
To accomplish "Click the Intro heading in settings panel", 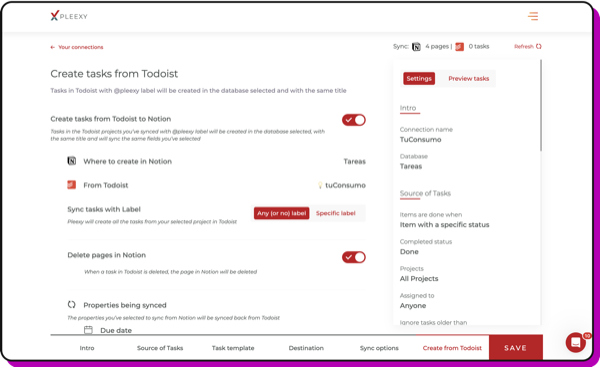I will 408,108.
